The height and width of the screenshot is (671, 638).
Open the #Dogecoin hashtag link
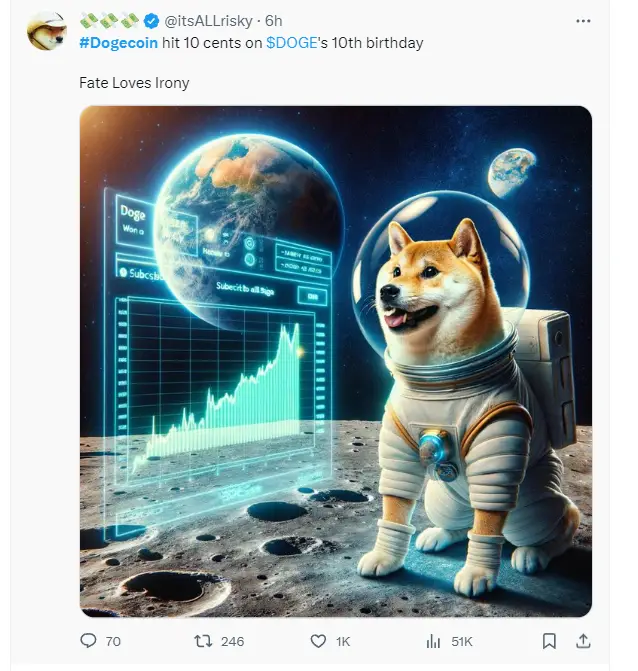[119, 43]
